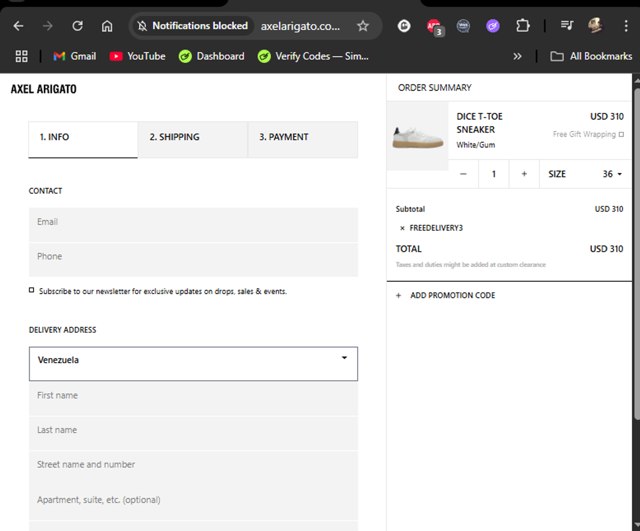Open the media controls icon
The height and width of the screenshot is (531, 640).
pyautogui.click(x=567, y=26)
